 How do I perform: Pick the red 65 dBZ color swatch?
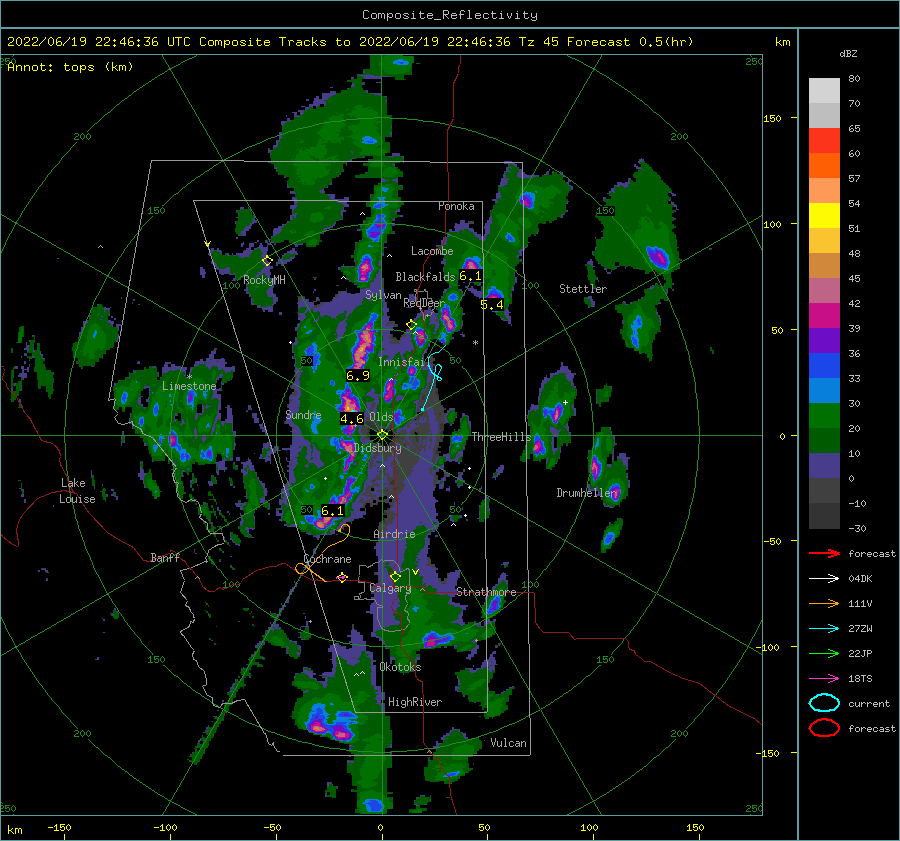(824, 140)
